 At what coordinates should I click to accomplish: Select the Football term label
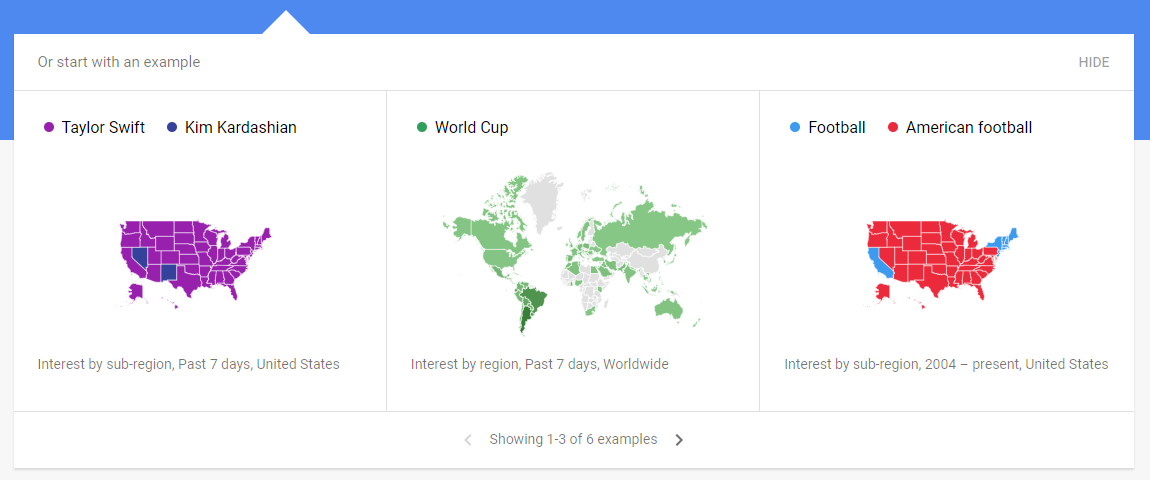pos(837,128)
